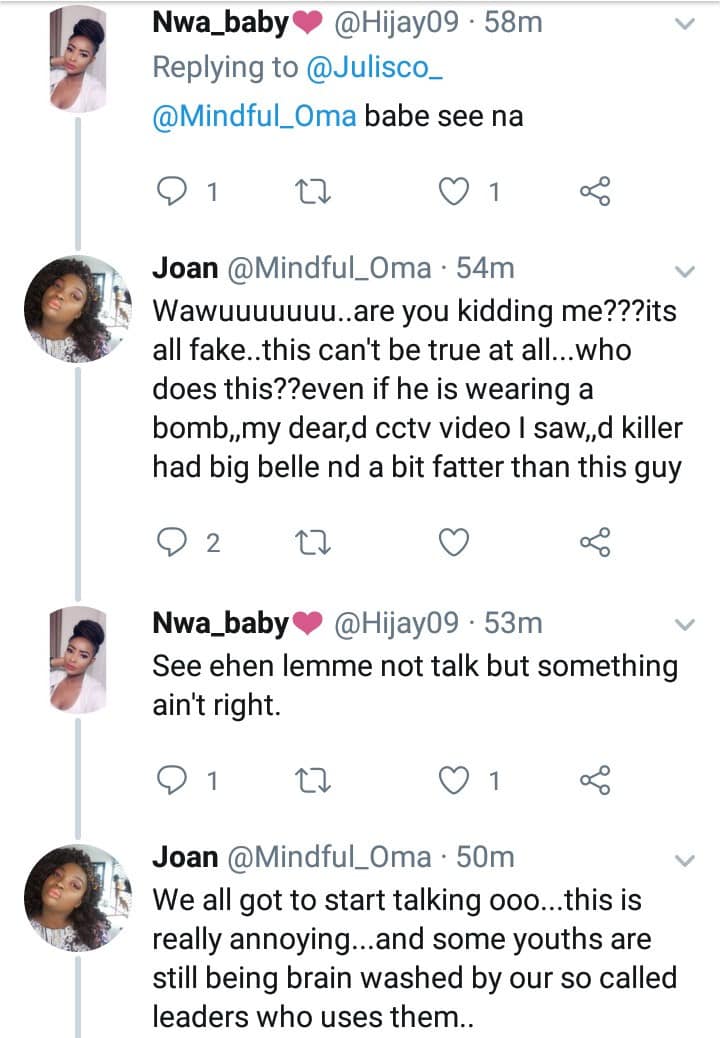The image size is (720, 1038).
Task: Expand more options on Joan's 54m tweet
Action: (x=685, y=271)
